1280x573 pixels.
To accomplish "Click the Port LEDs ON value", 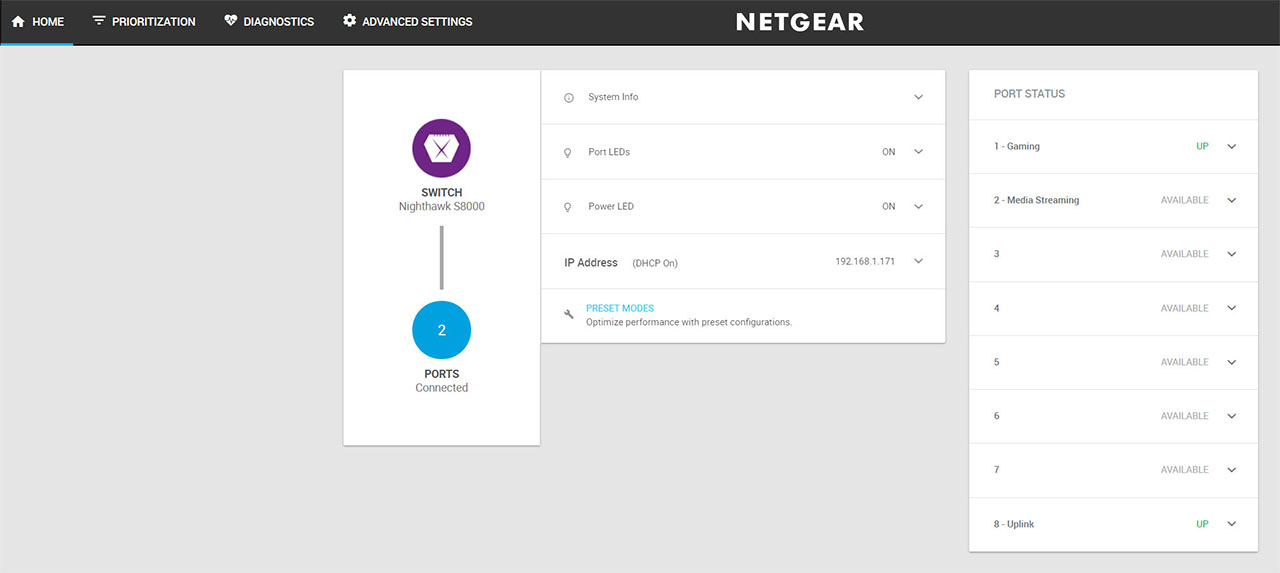I will point(889,152).
